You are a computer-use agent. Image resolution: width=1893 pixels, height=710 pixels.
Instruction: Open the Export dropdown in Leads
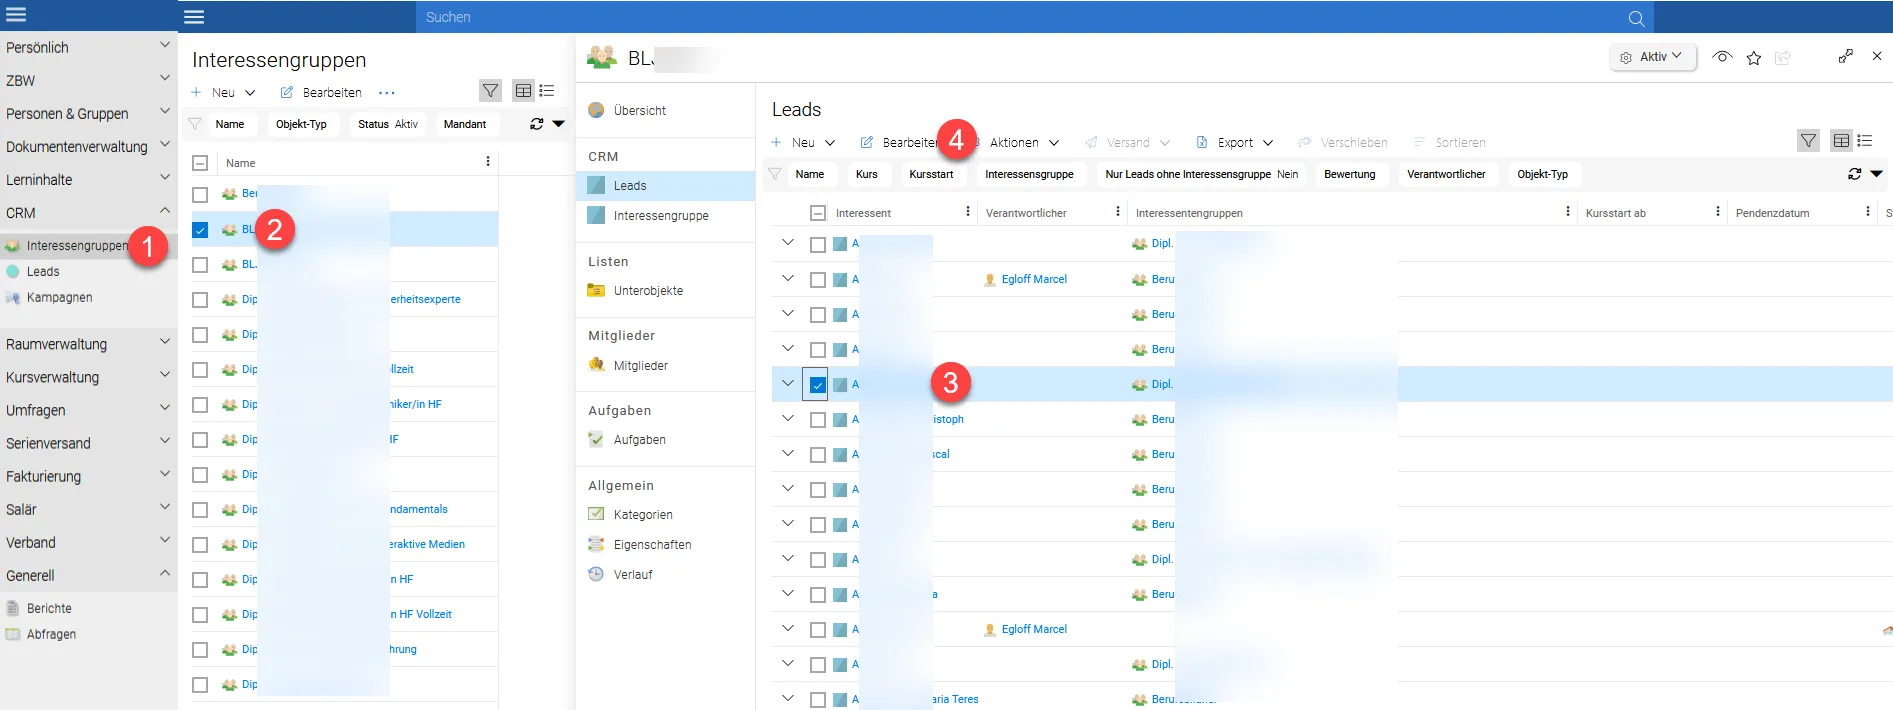[1235, 142]
